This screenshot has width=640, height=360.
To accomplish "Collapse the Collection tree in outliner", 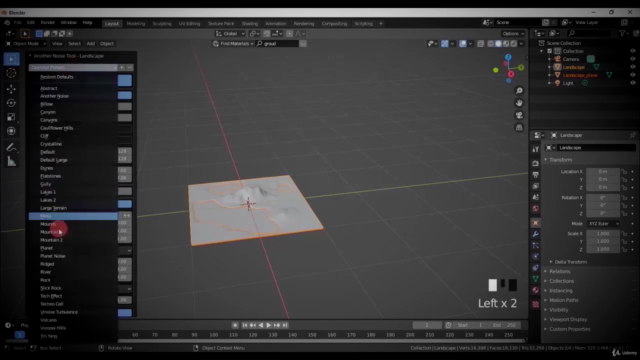I will pyautogui.click(x=542, y=51).
